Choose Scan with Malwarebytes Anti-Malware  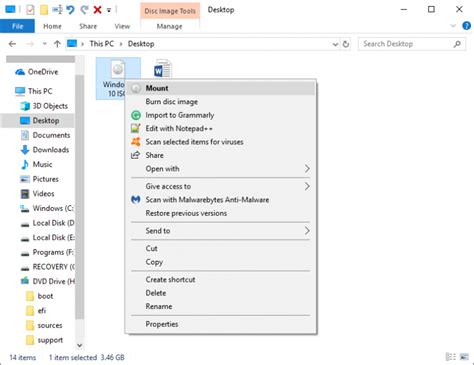[x=220, y=200]
